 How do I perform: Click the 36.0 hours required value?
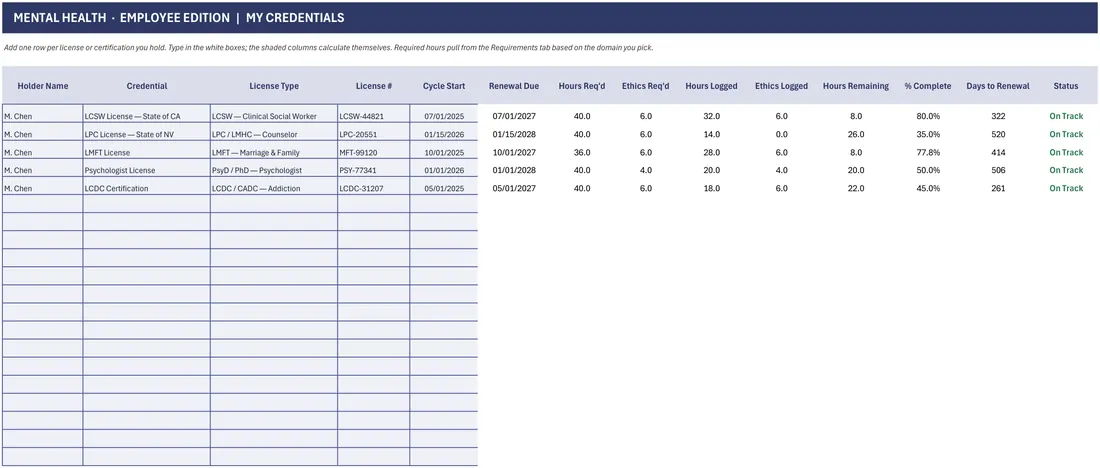coord(582,152)
